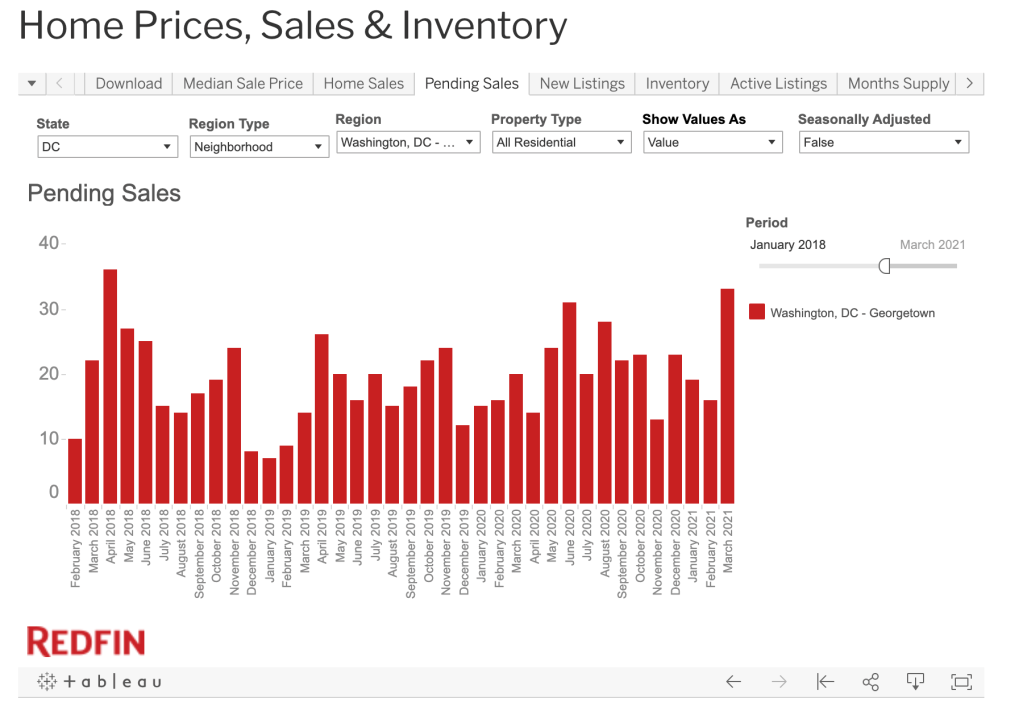Open the Seasonally Adjusted dropdown

(883, 143)
